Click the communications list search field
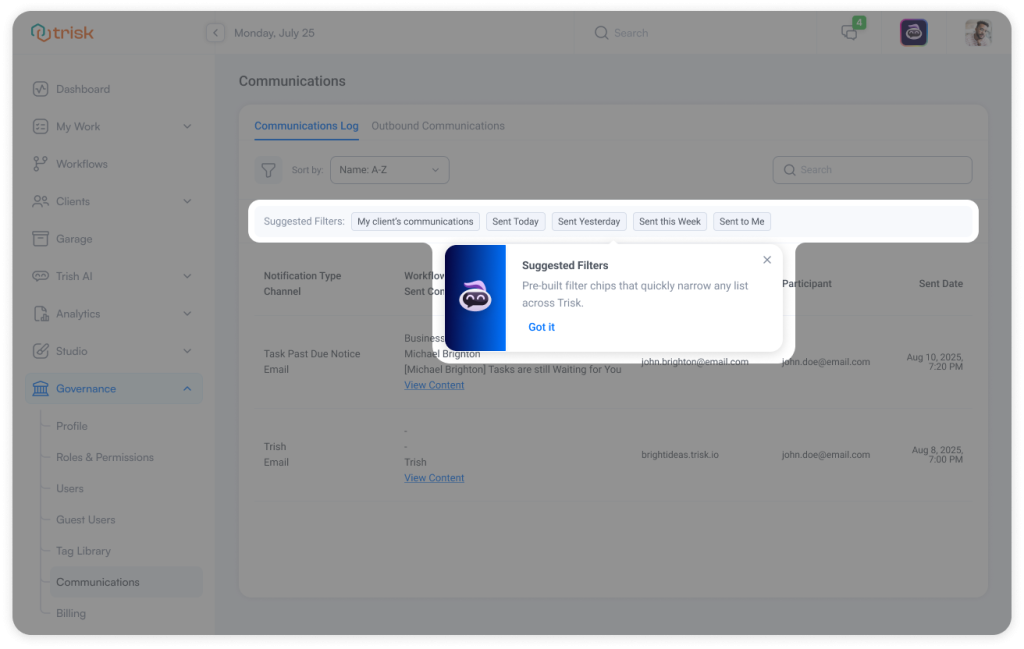The height and width of the screenshot is (649, 1024). coord(872,170)
